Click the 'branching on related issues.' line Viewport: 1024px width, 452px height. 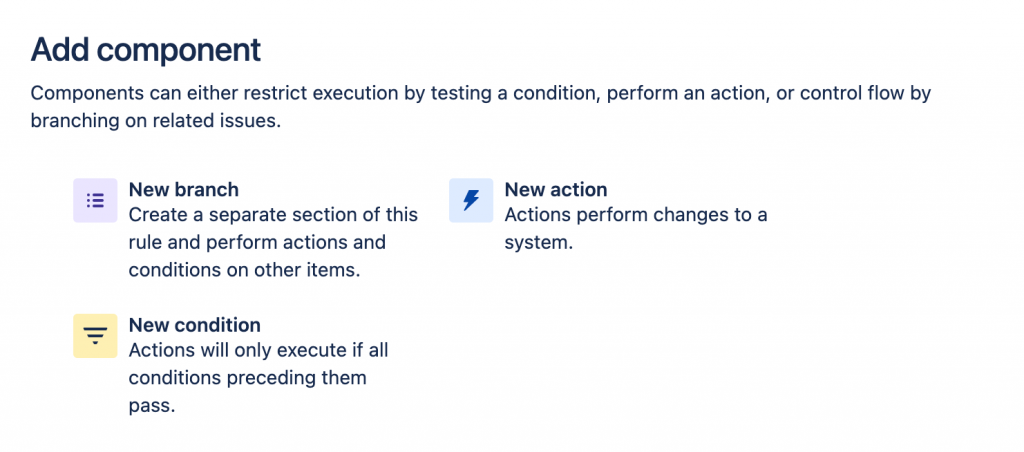coord(155,121)
